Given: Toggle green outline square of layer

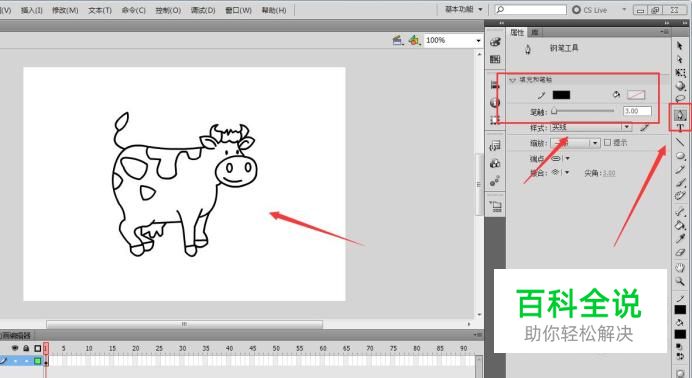Looking at the screenshot, I should 38,361.
